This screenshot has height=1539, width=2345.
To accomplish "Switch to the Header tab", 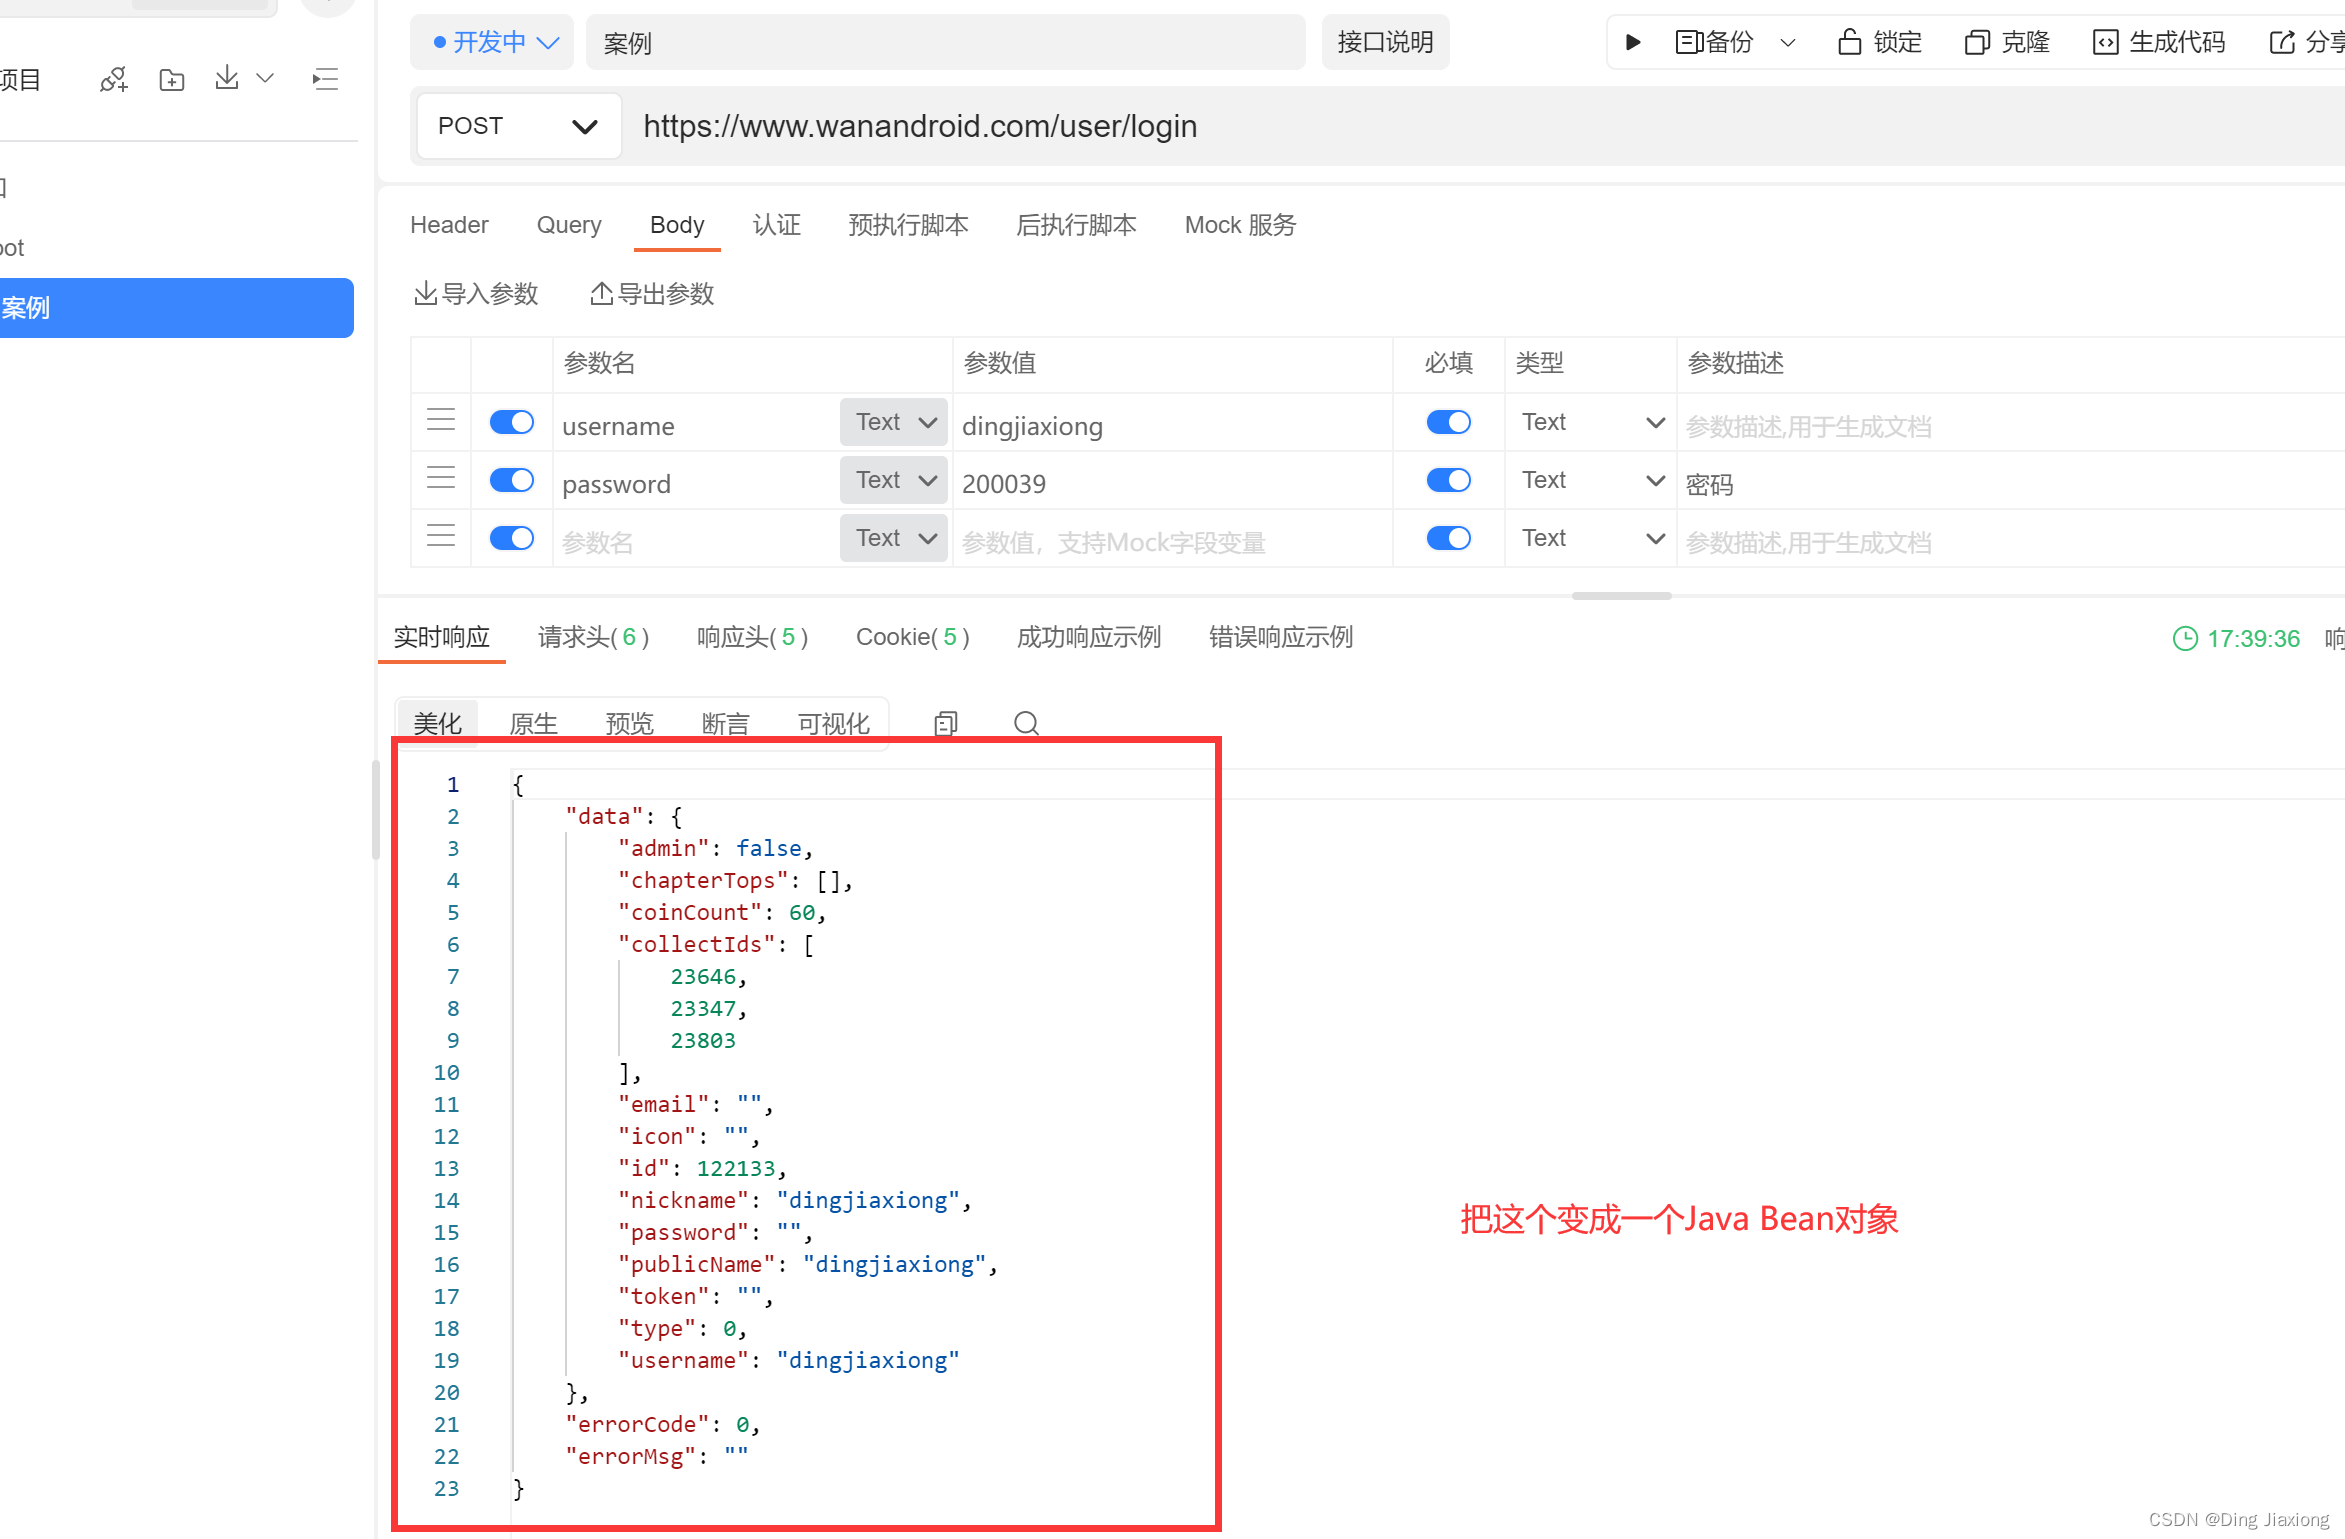I will point(449,225).
